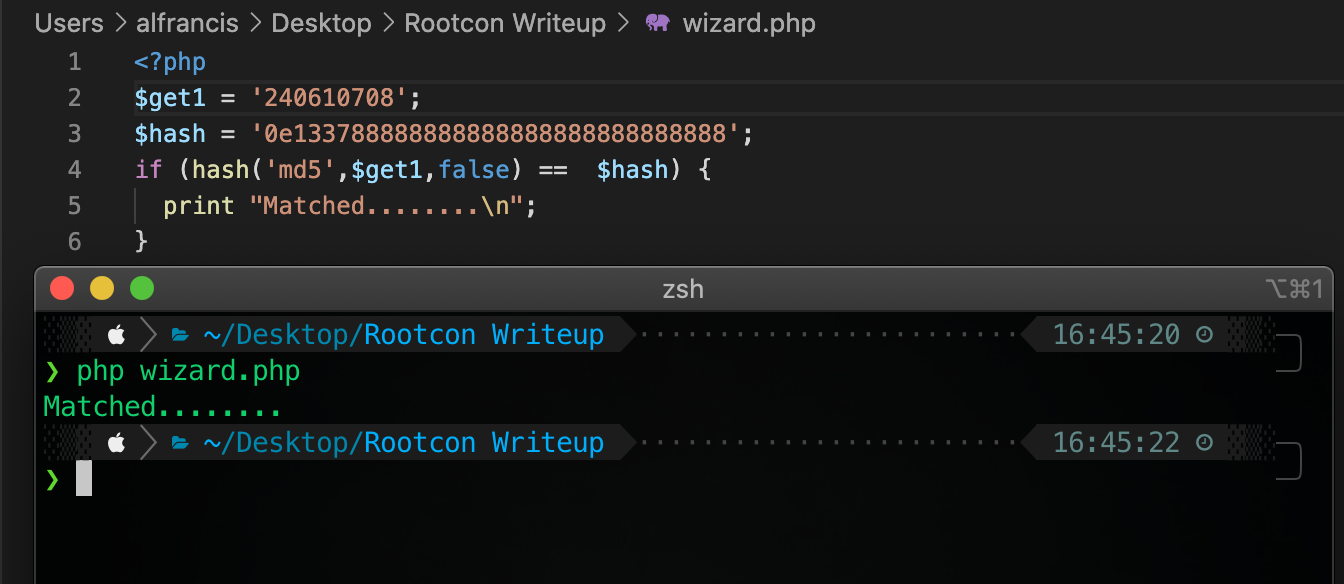Open the Users breadcrumb segment

click(69, 23)
